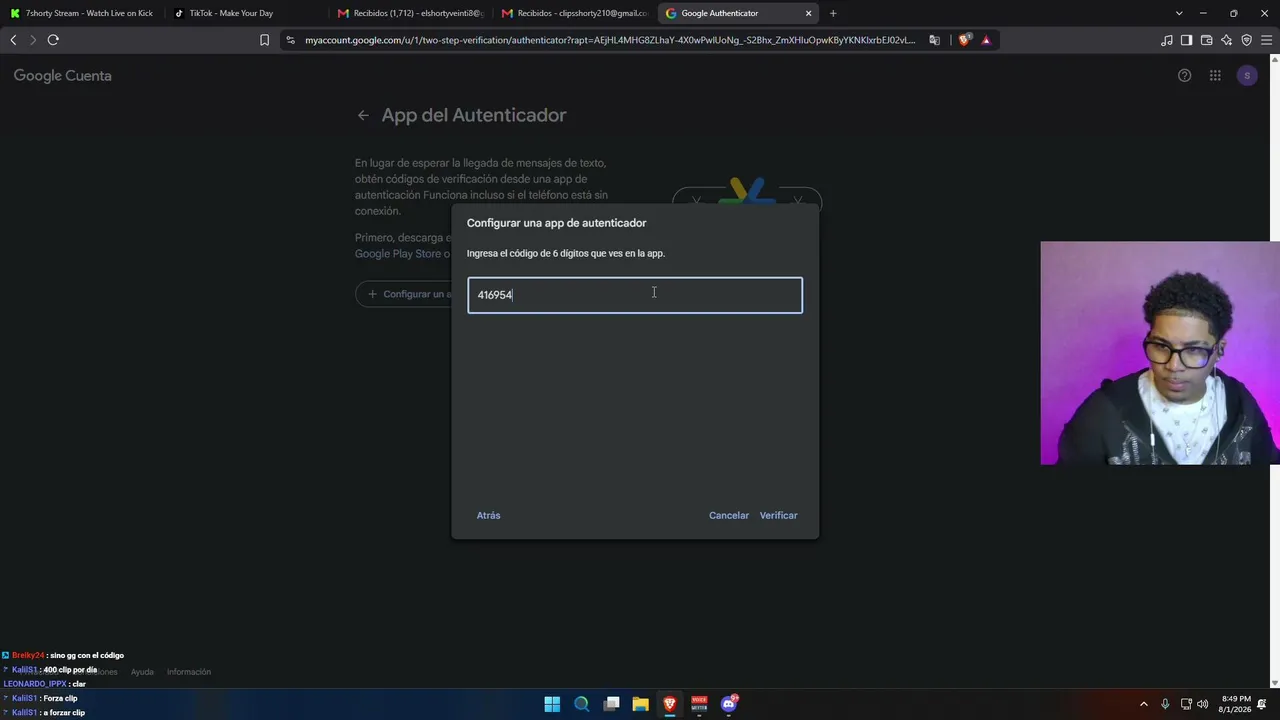
Task: Open Windows taskbar search
Action: click(581, 704)
